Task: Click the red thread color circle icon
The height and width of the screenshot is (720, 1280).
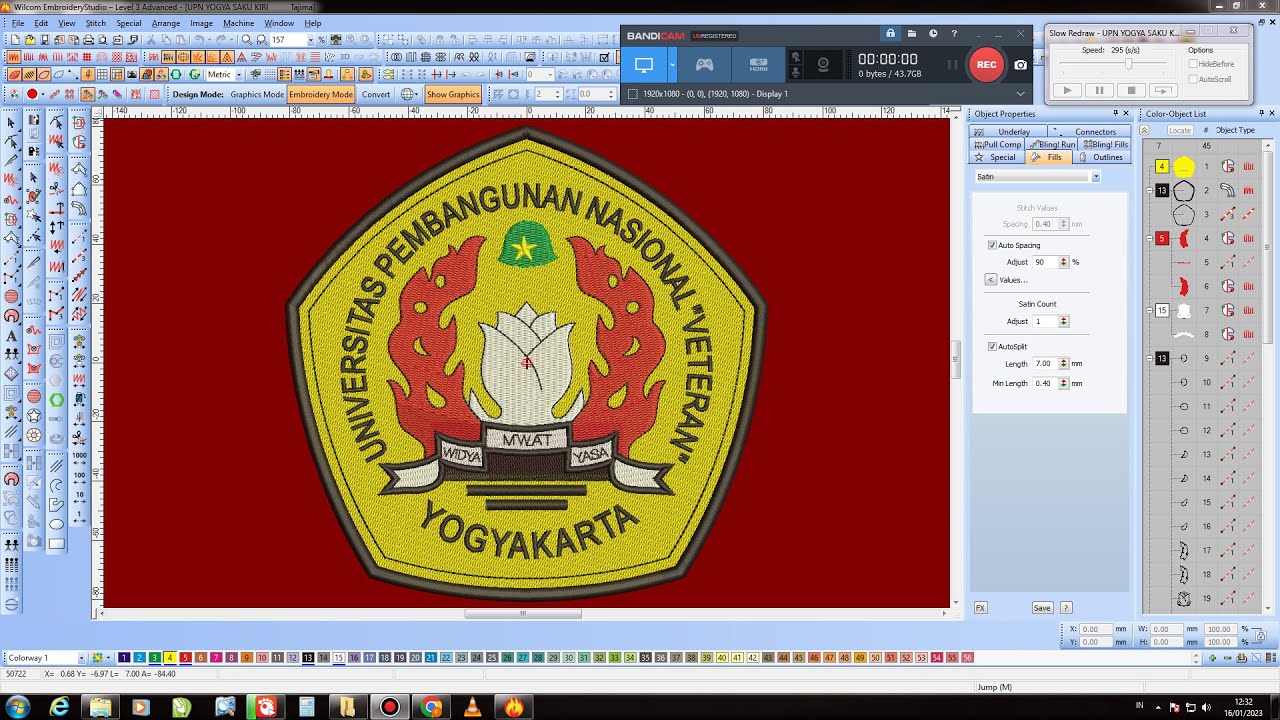Action: (x=32, y=94)
